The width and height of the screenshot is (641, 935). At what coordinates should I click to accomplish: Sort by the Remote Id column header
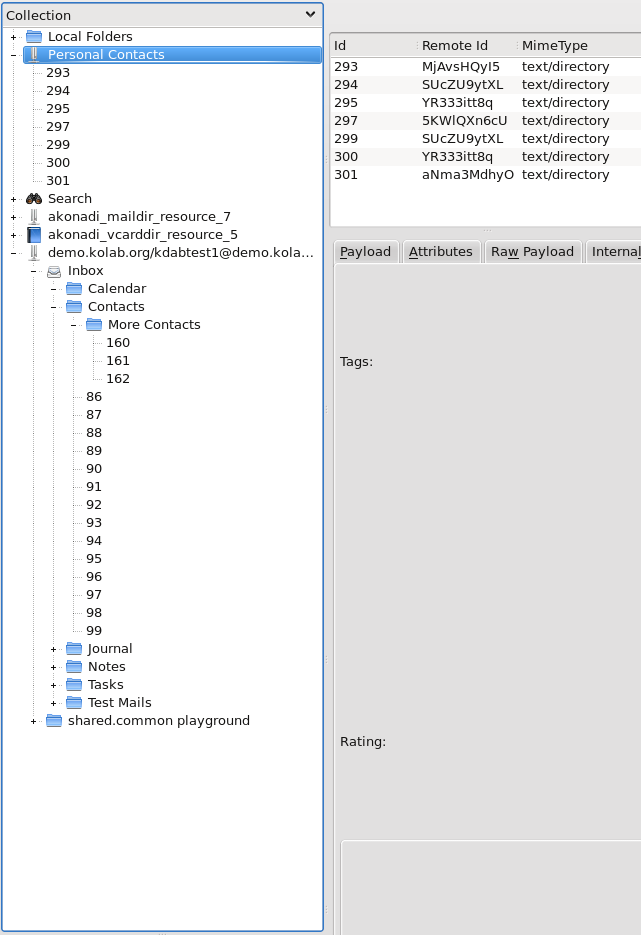(455, 46)
